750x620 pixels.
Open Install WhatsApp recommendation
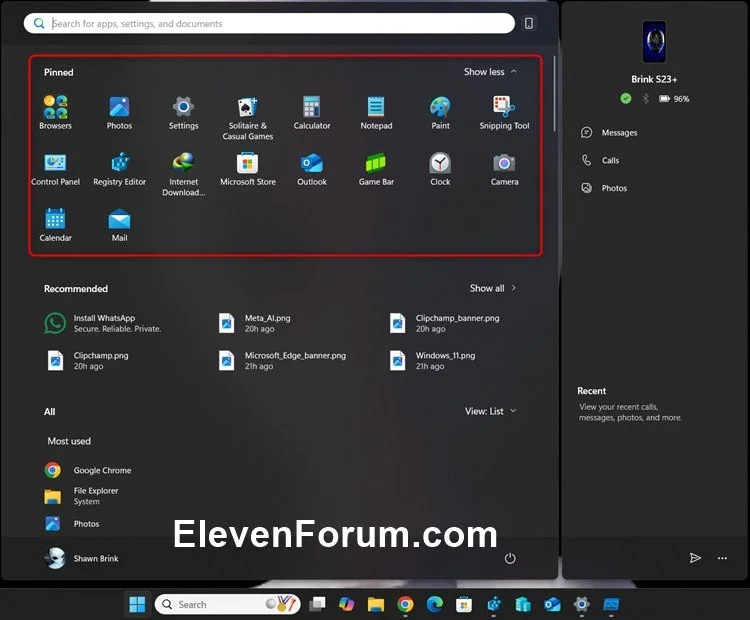(103, 323)
